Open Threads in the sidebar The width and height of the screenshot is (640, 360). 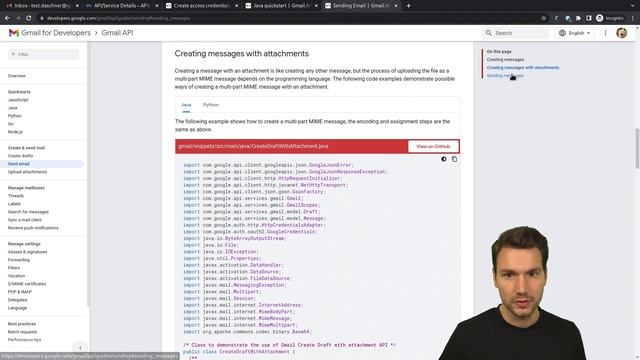16,196
